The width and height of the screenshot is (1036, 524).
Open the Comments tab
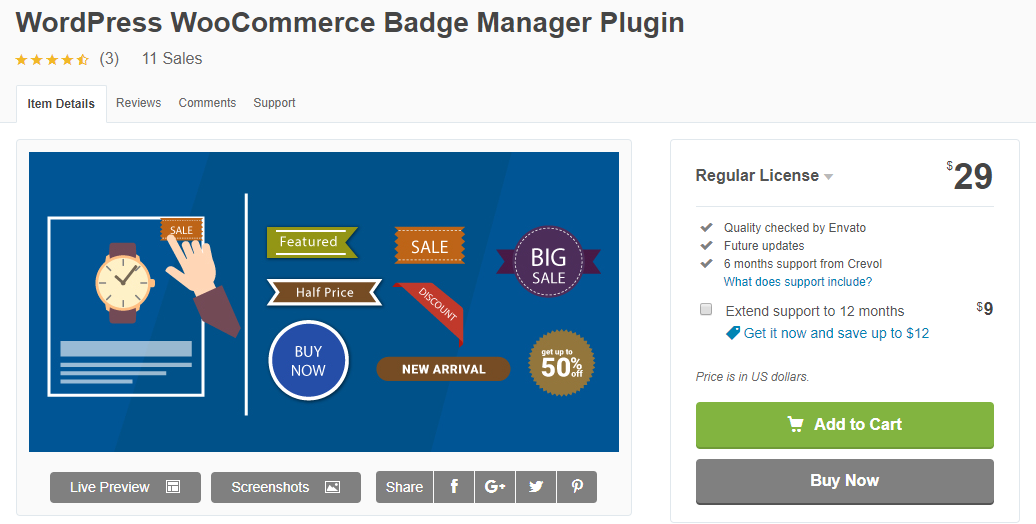click(x=207, y=103)
